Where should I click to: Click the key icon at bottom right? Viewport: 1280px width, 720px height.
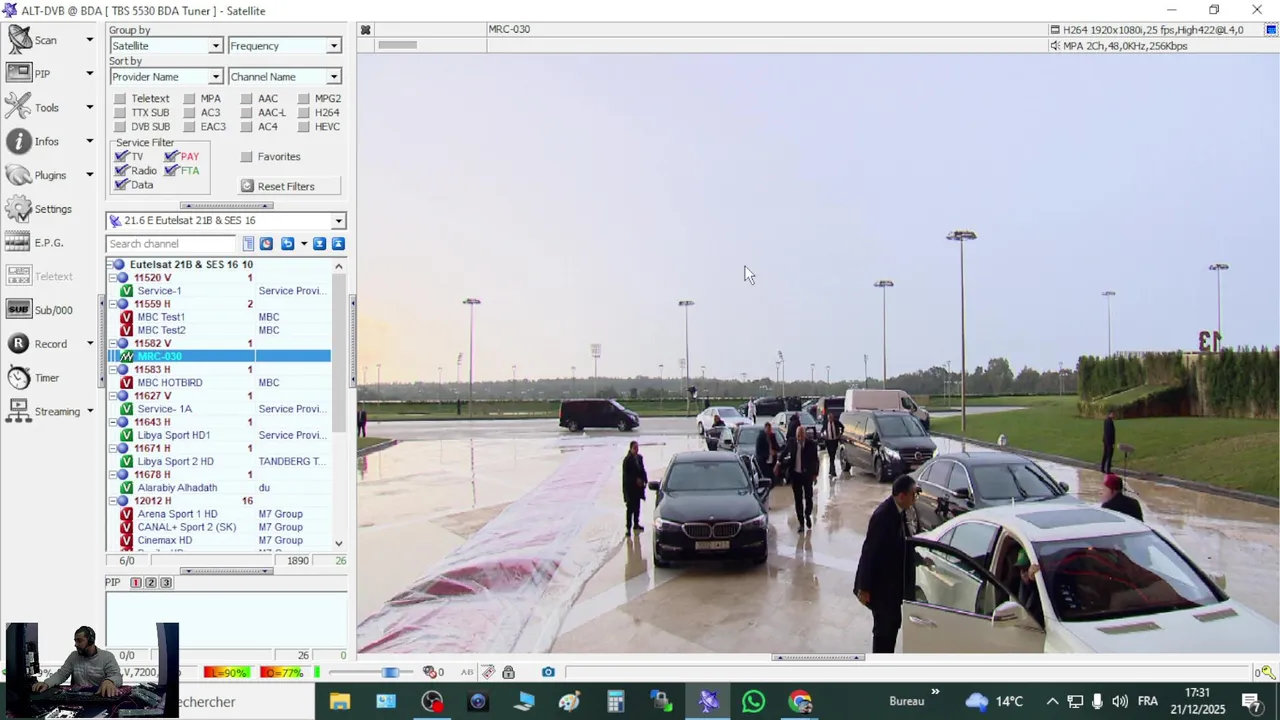click(x=1268, y=673)
